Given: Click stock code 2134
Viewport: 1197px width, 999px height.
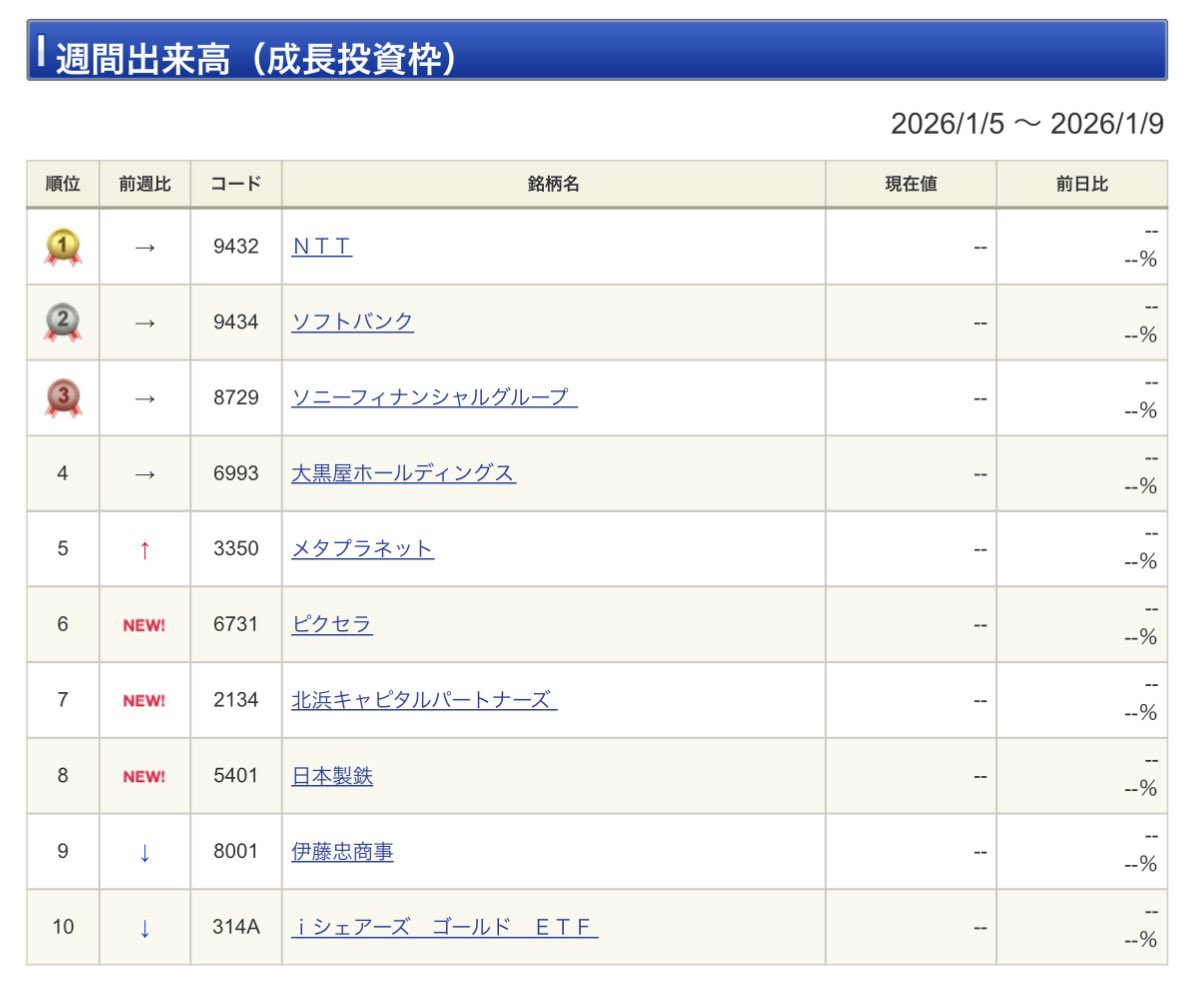Looking at the screenshot, I should [x=236, y=700].
